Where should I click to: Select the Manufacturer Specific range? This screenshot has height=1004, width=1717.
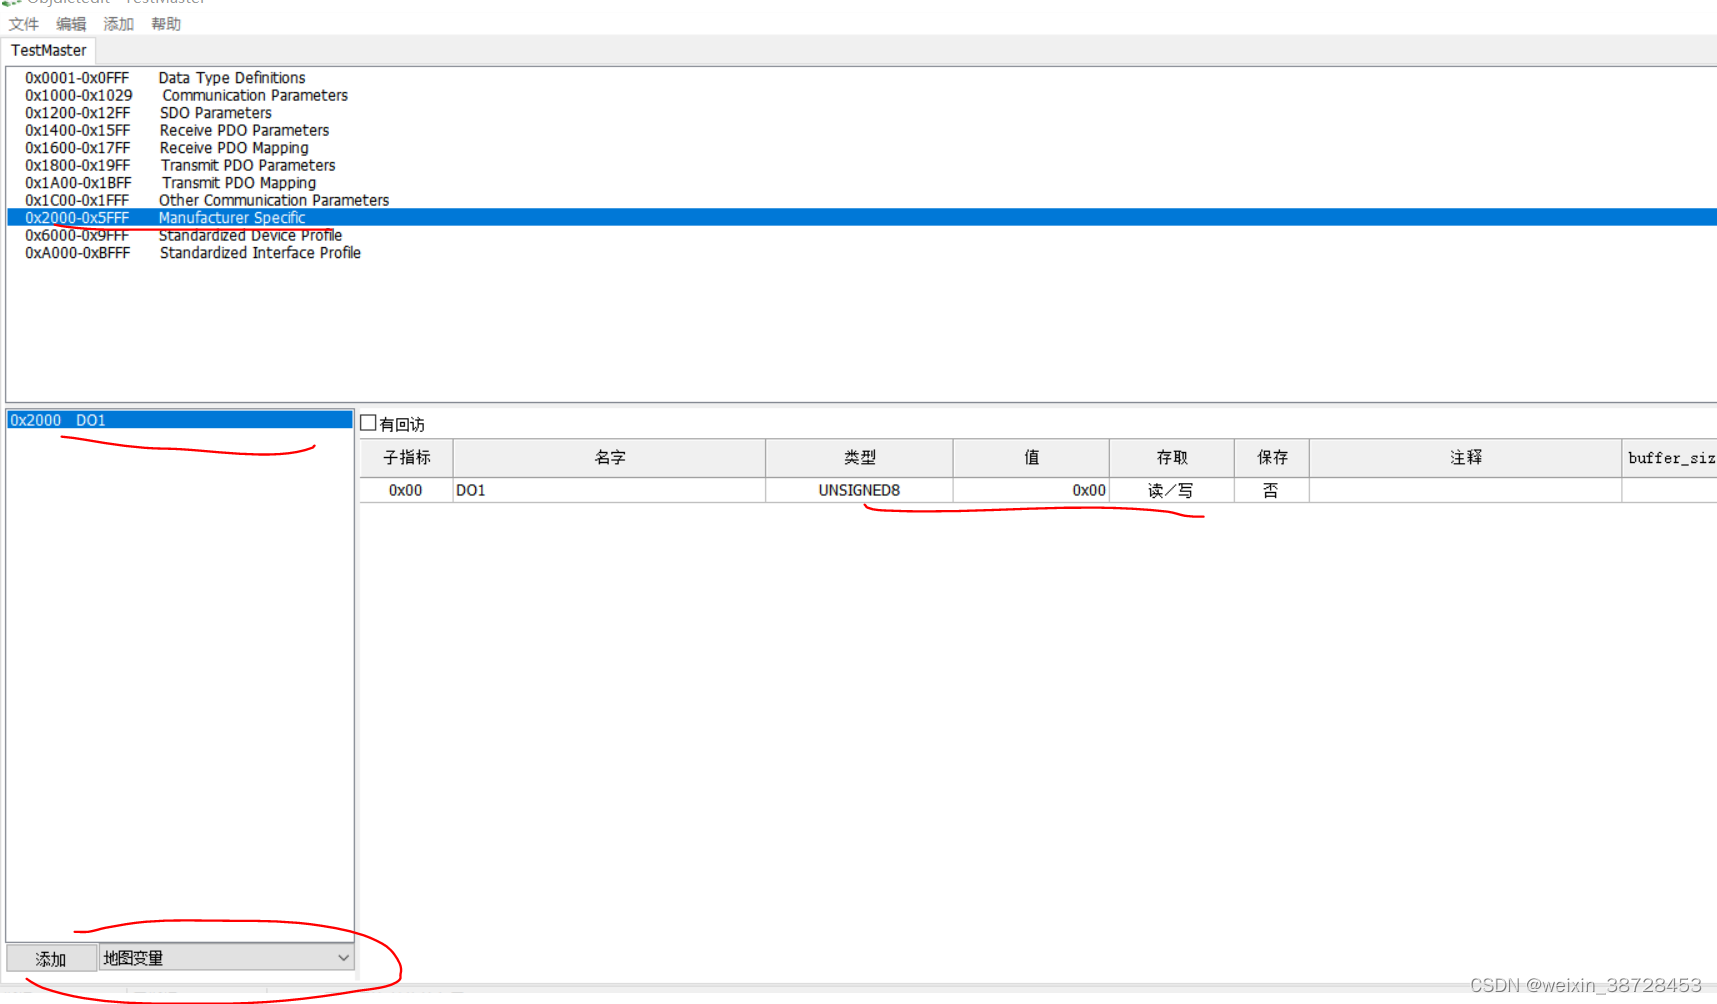tap(862, 218)
